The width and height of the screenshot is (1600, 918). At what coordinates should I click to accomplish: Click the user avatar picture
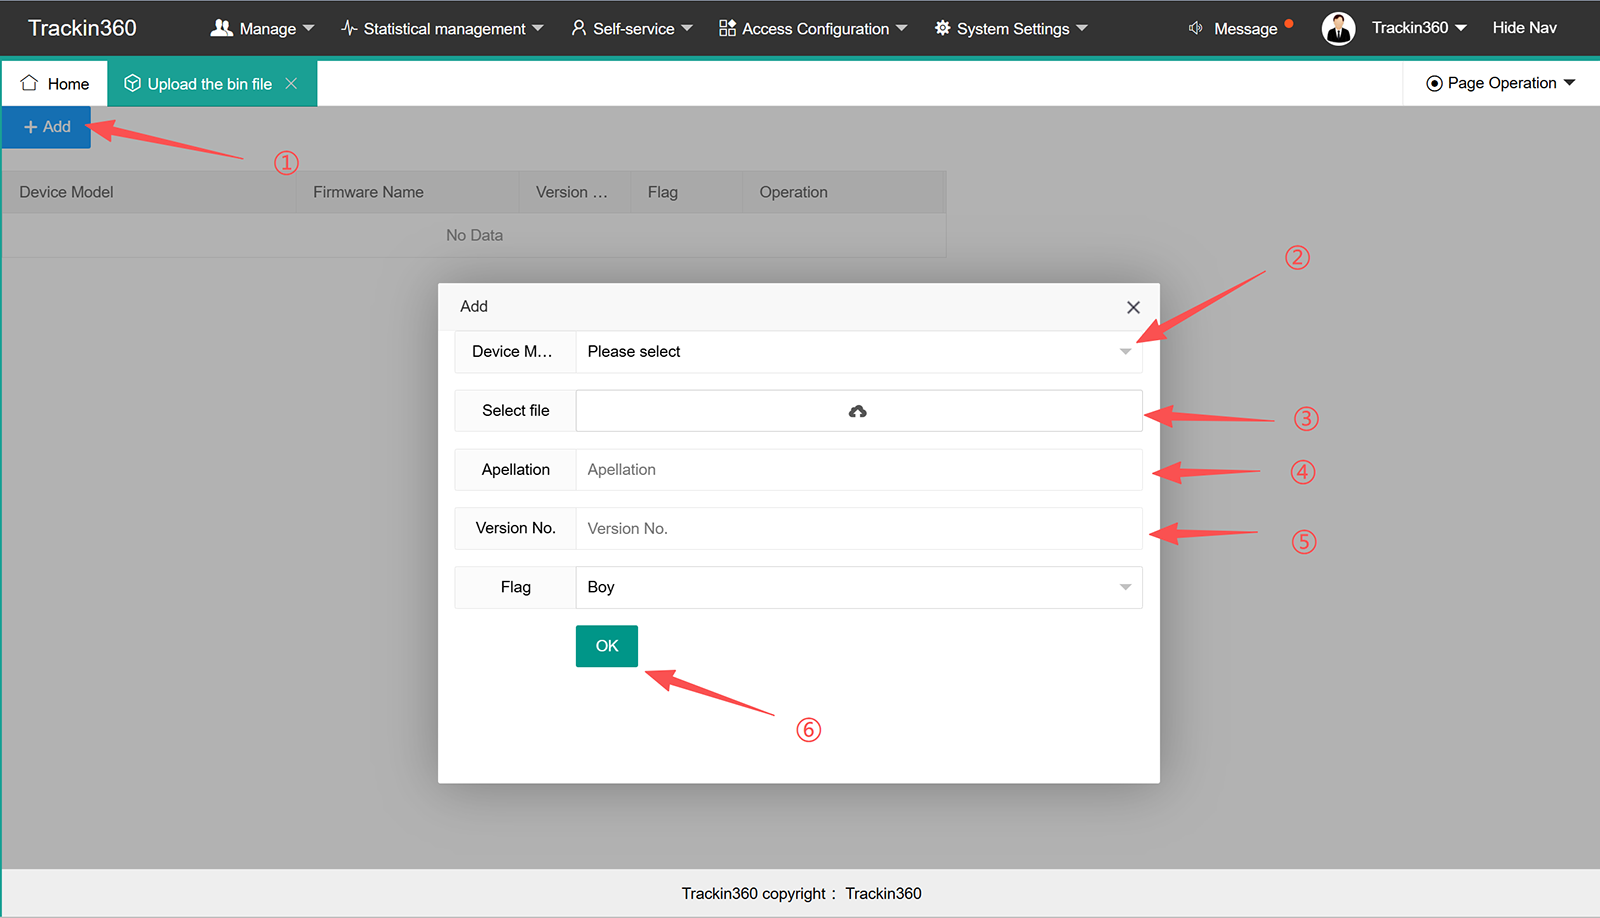(x=1338, y=28)
